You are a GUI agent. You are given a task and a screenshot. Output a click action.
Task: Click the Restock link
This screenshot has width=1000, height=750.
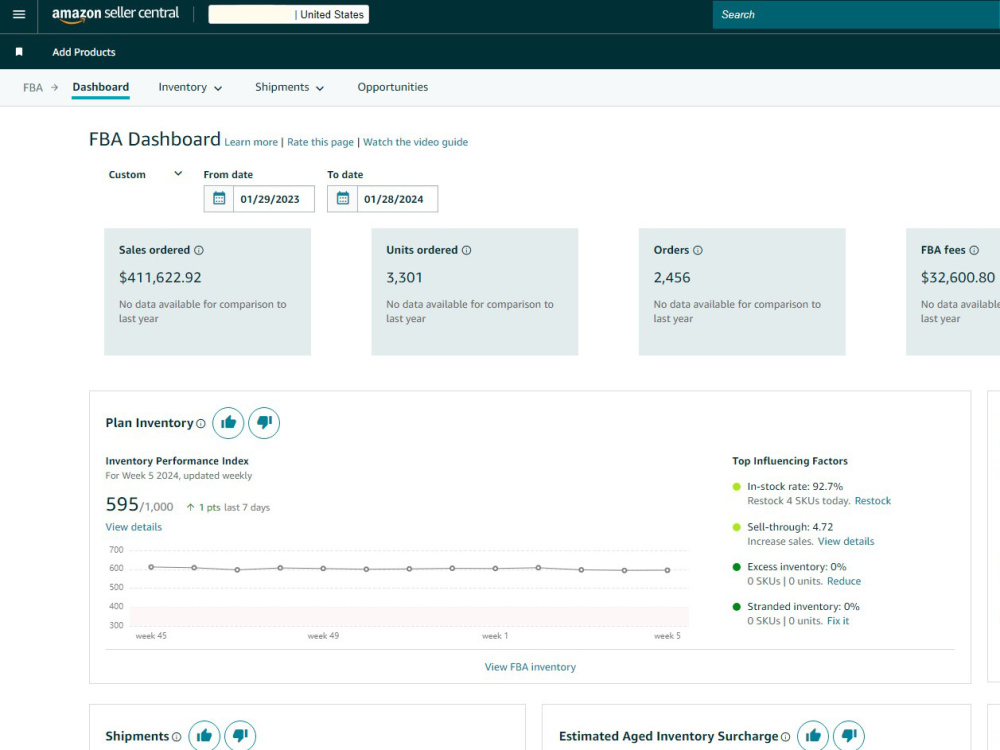coord(872,501)
